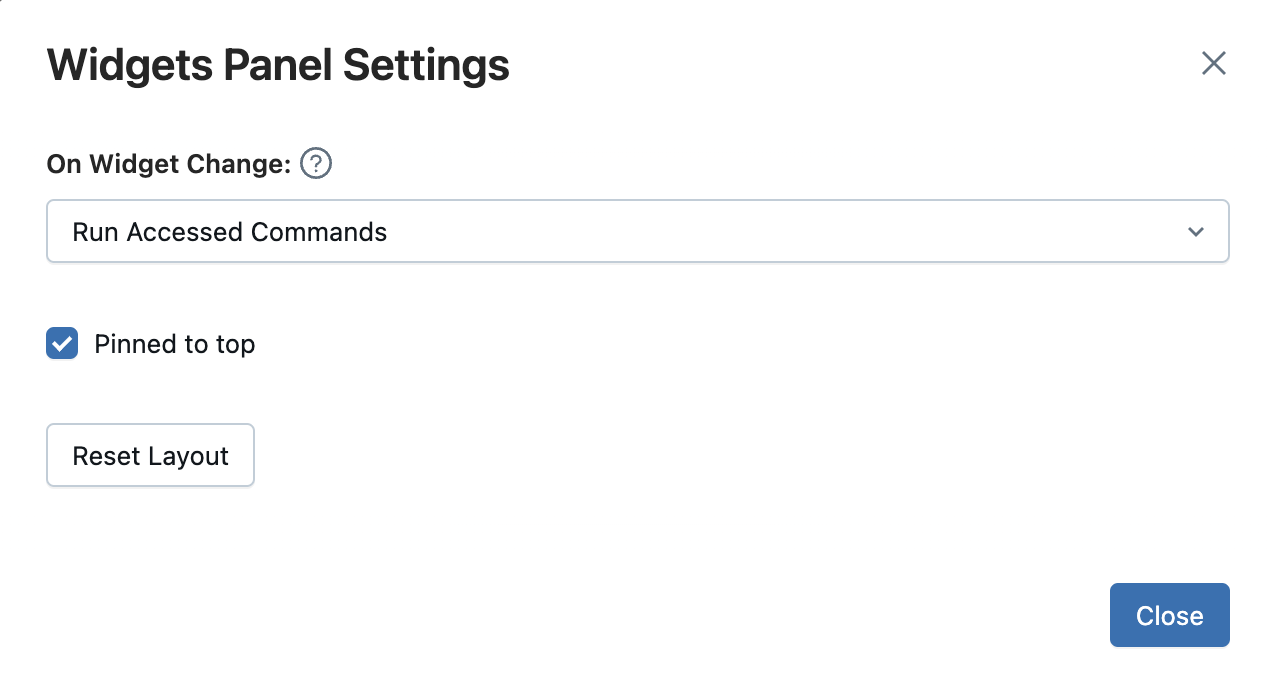Select the Run Accessed Commands text

[229, 231]
